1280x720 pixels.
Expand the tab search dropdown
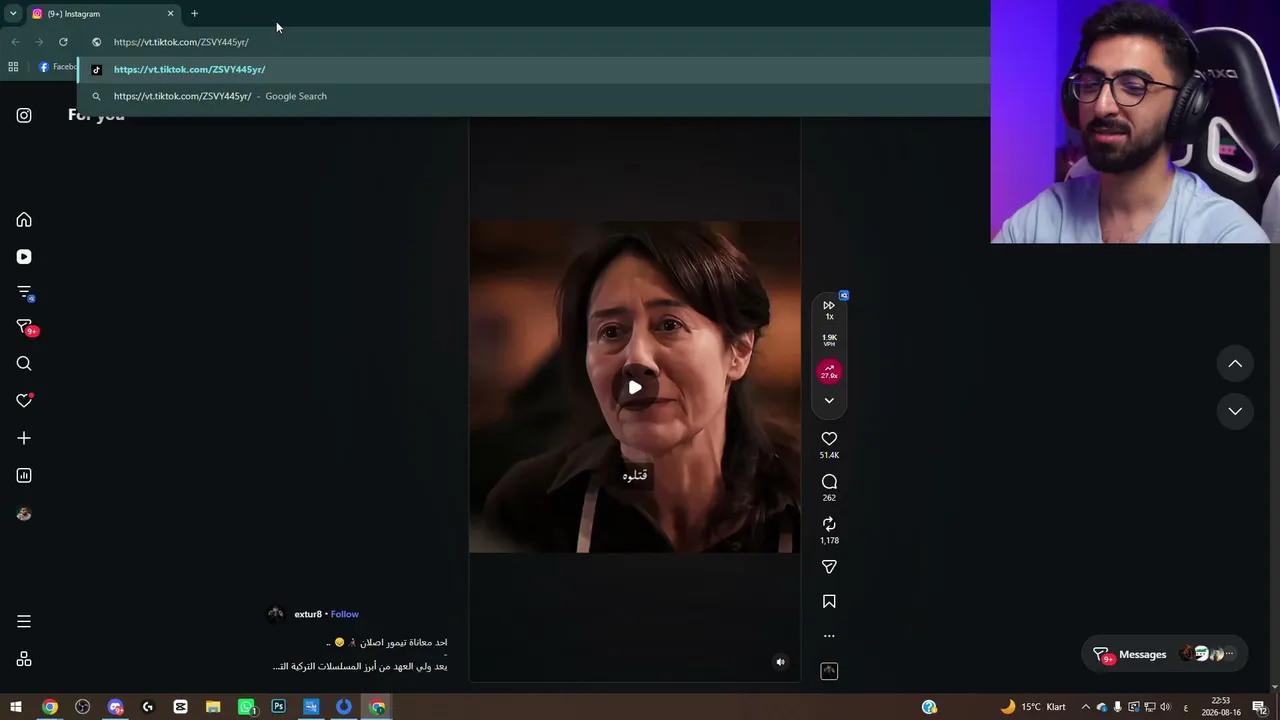(13, 14)
